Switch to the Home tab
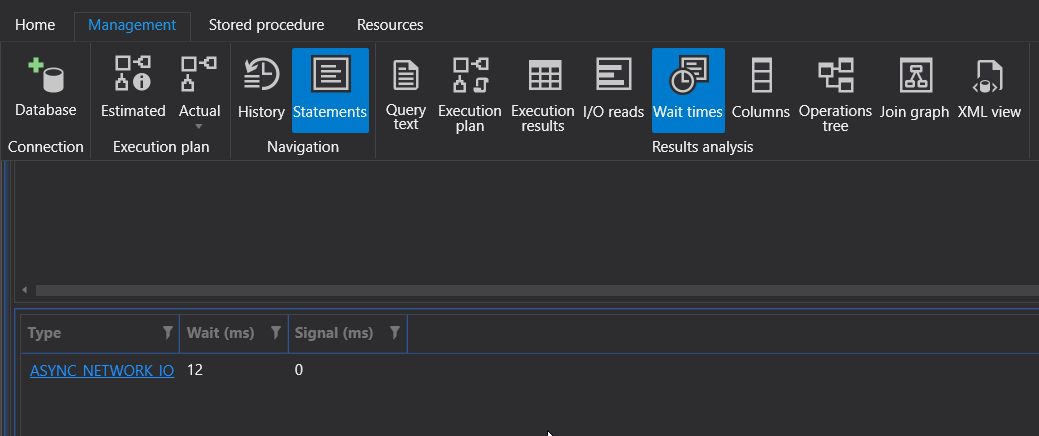This screenshot has width=1039, height=436. 35,25
